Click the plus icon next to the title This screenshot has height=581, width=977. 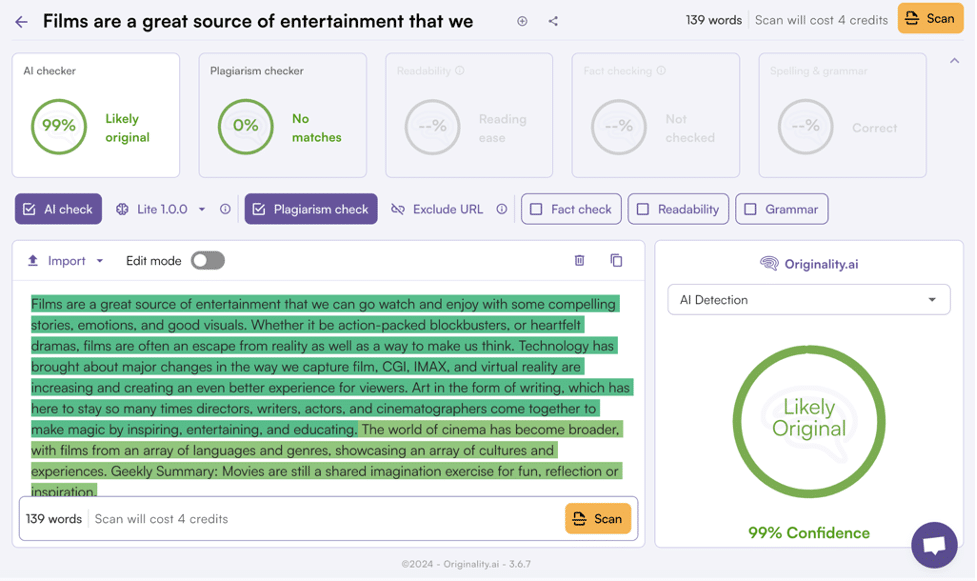point(521,20)
